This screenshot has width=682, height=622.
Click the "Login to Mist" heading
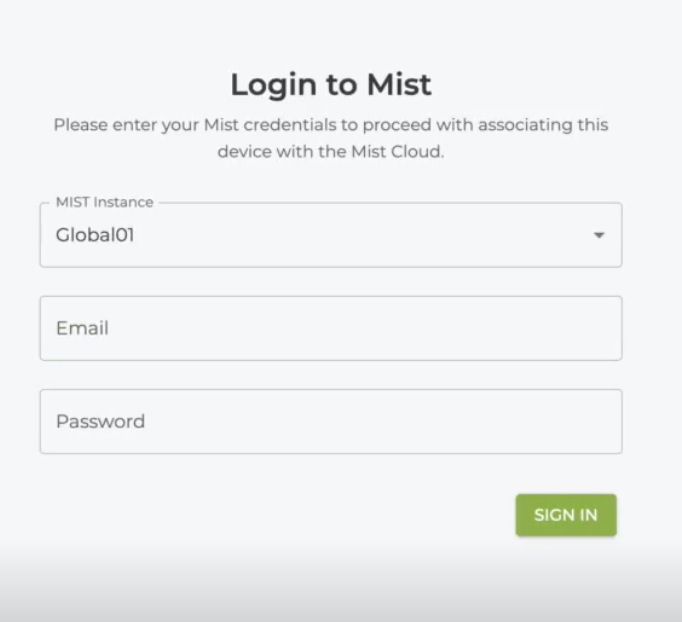330,85
